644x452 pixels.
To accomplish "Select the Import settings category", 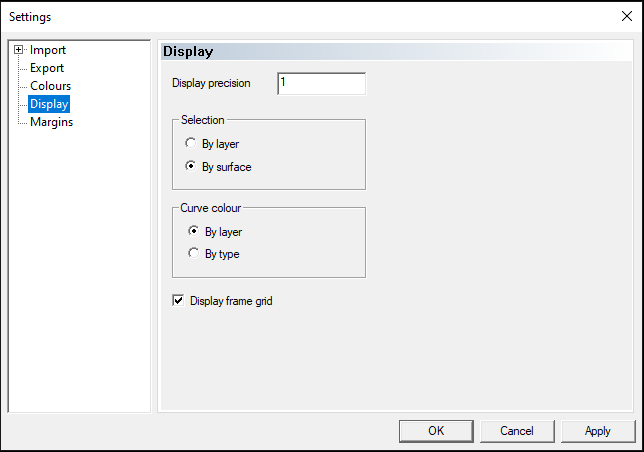I will click(x=48, y=50).
